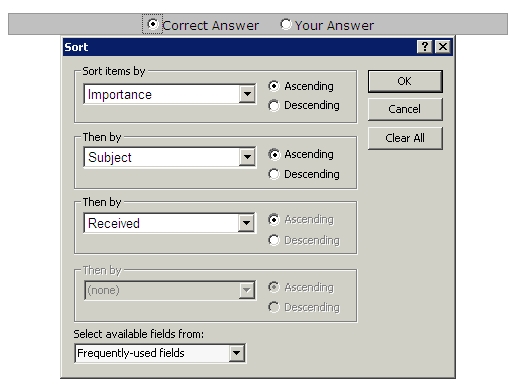The image size is (514, 389).
Task: Open the Importance field dropdown arrow
Action: click(247, 94)
